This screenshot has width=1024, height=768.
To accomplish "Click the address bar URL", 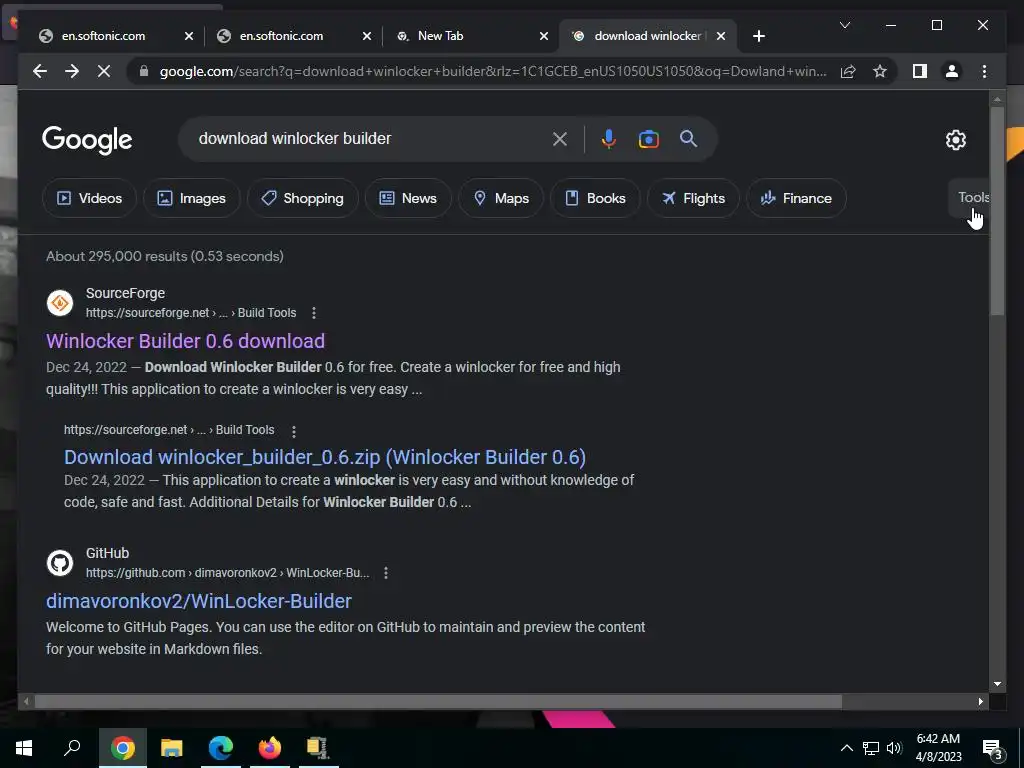I will [492, 71].
